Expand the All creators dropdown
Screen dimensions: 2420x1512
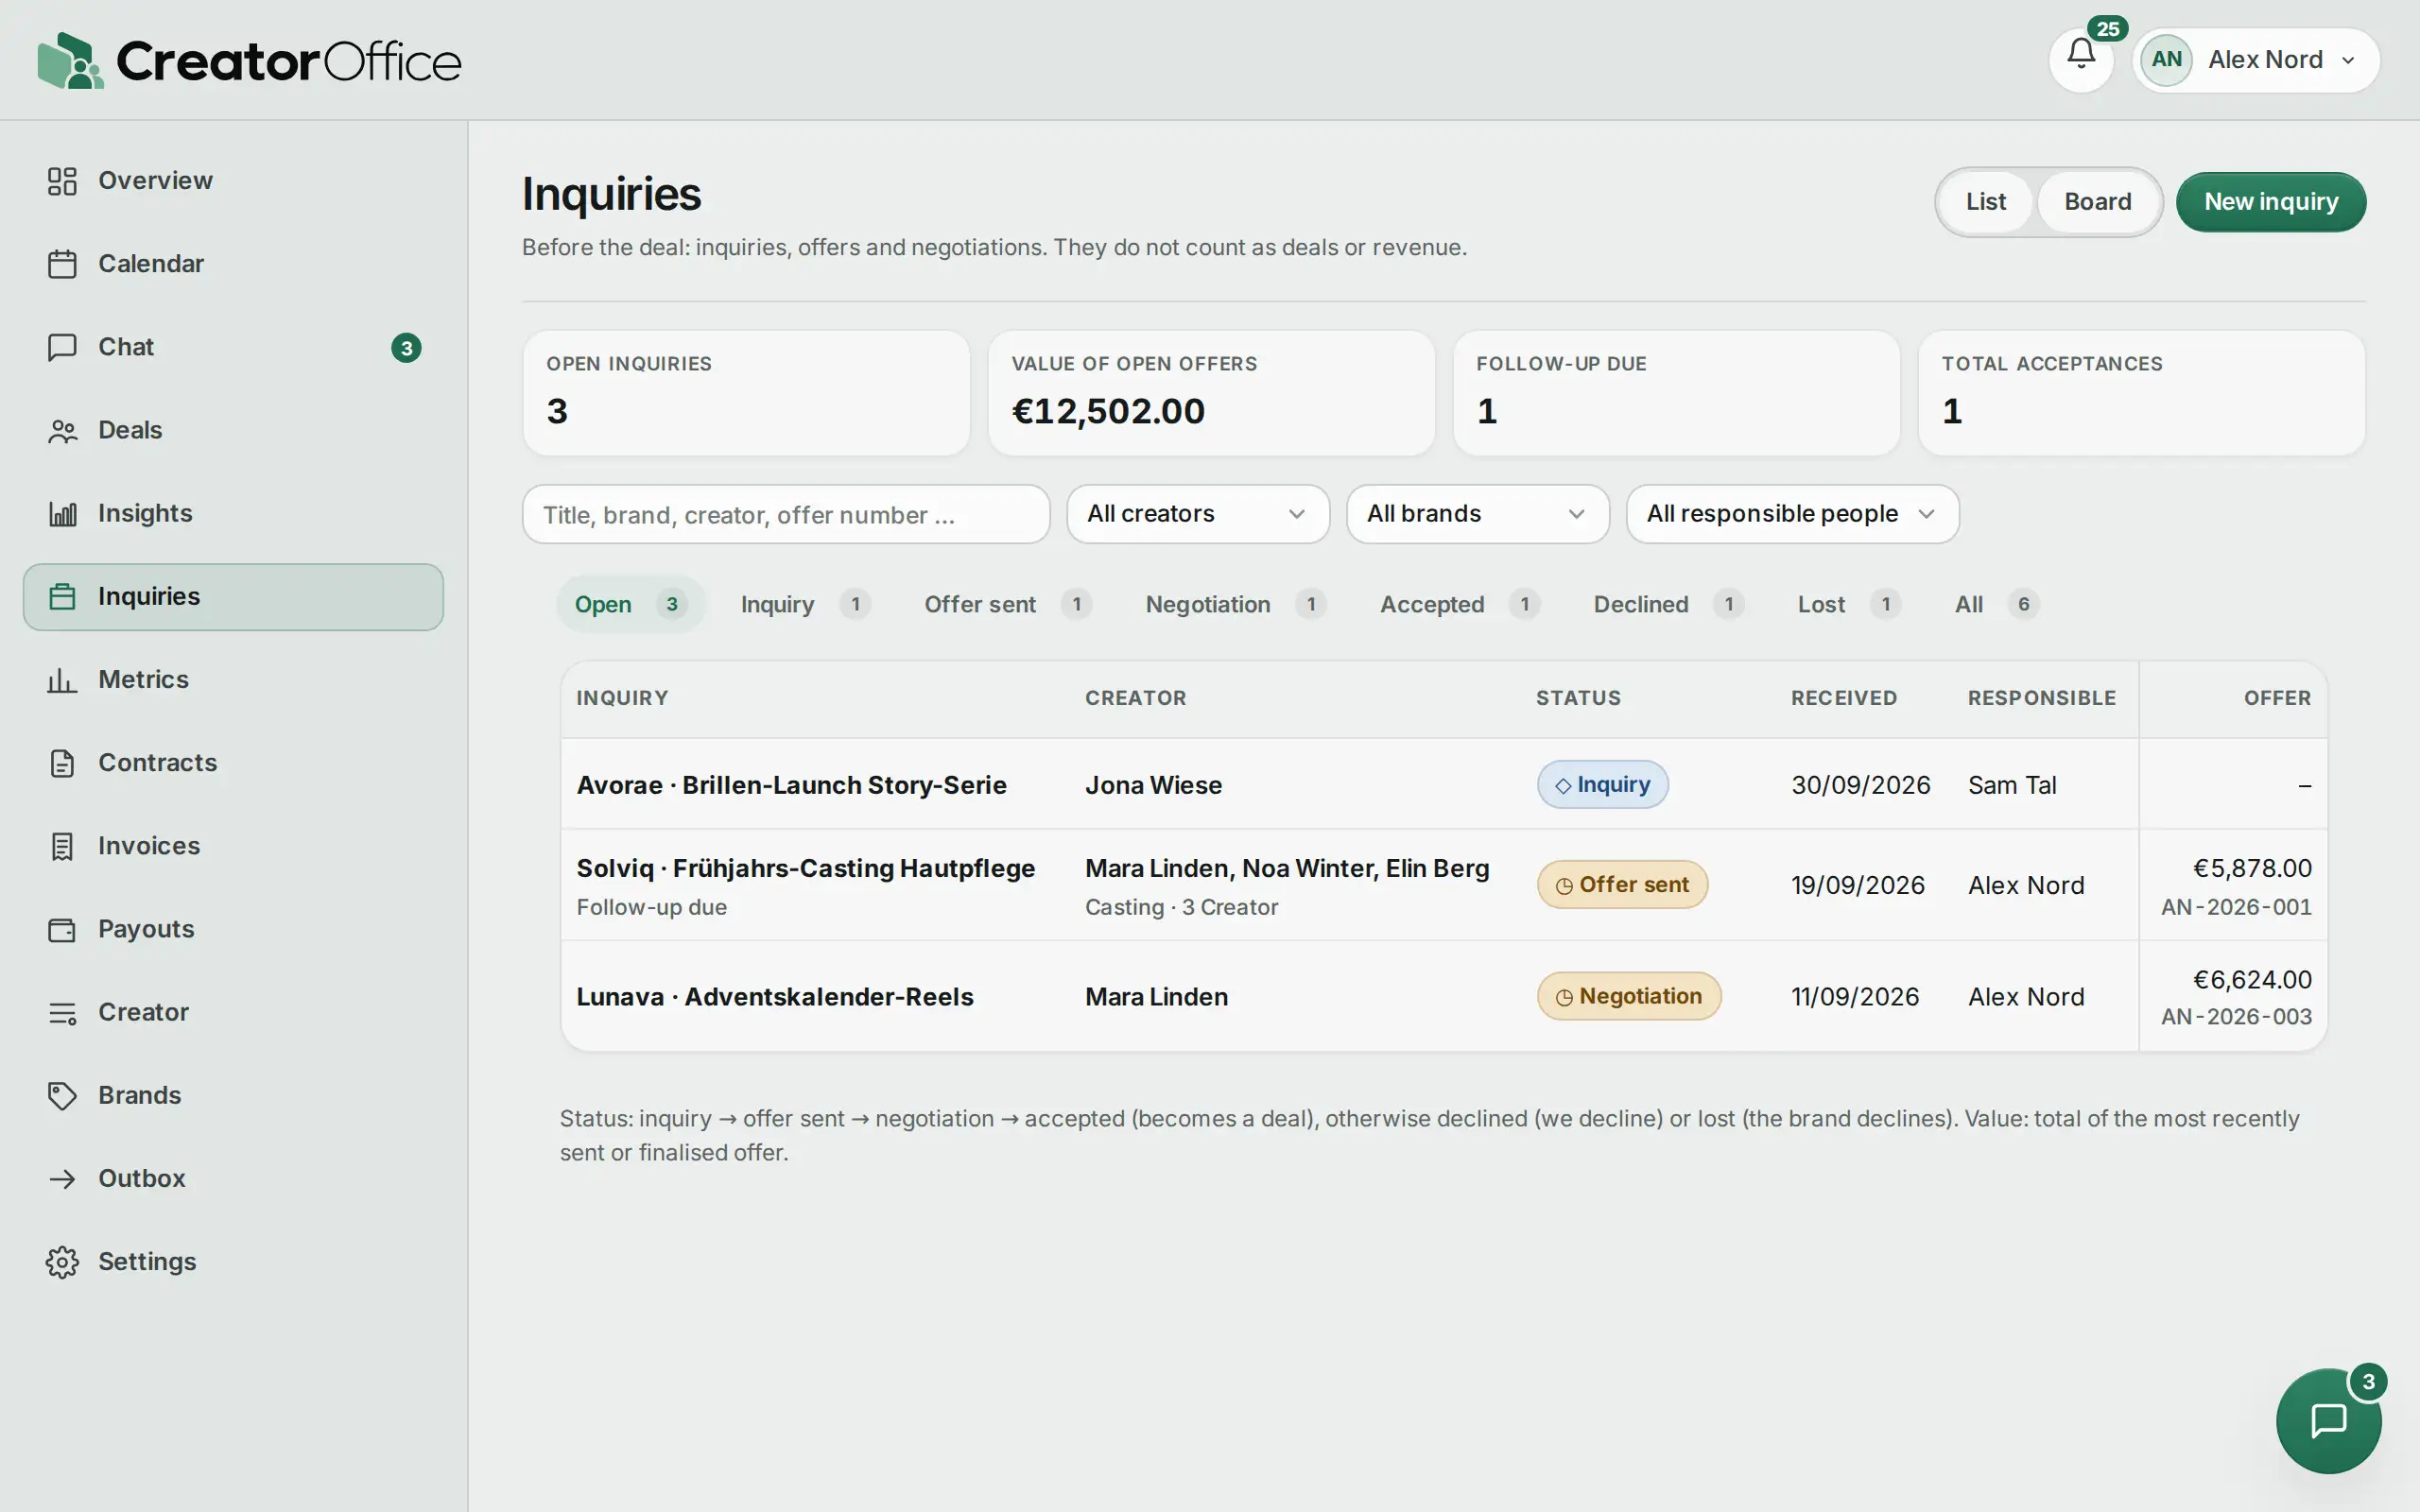coord(1197,514)
